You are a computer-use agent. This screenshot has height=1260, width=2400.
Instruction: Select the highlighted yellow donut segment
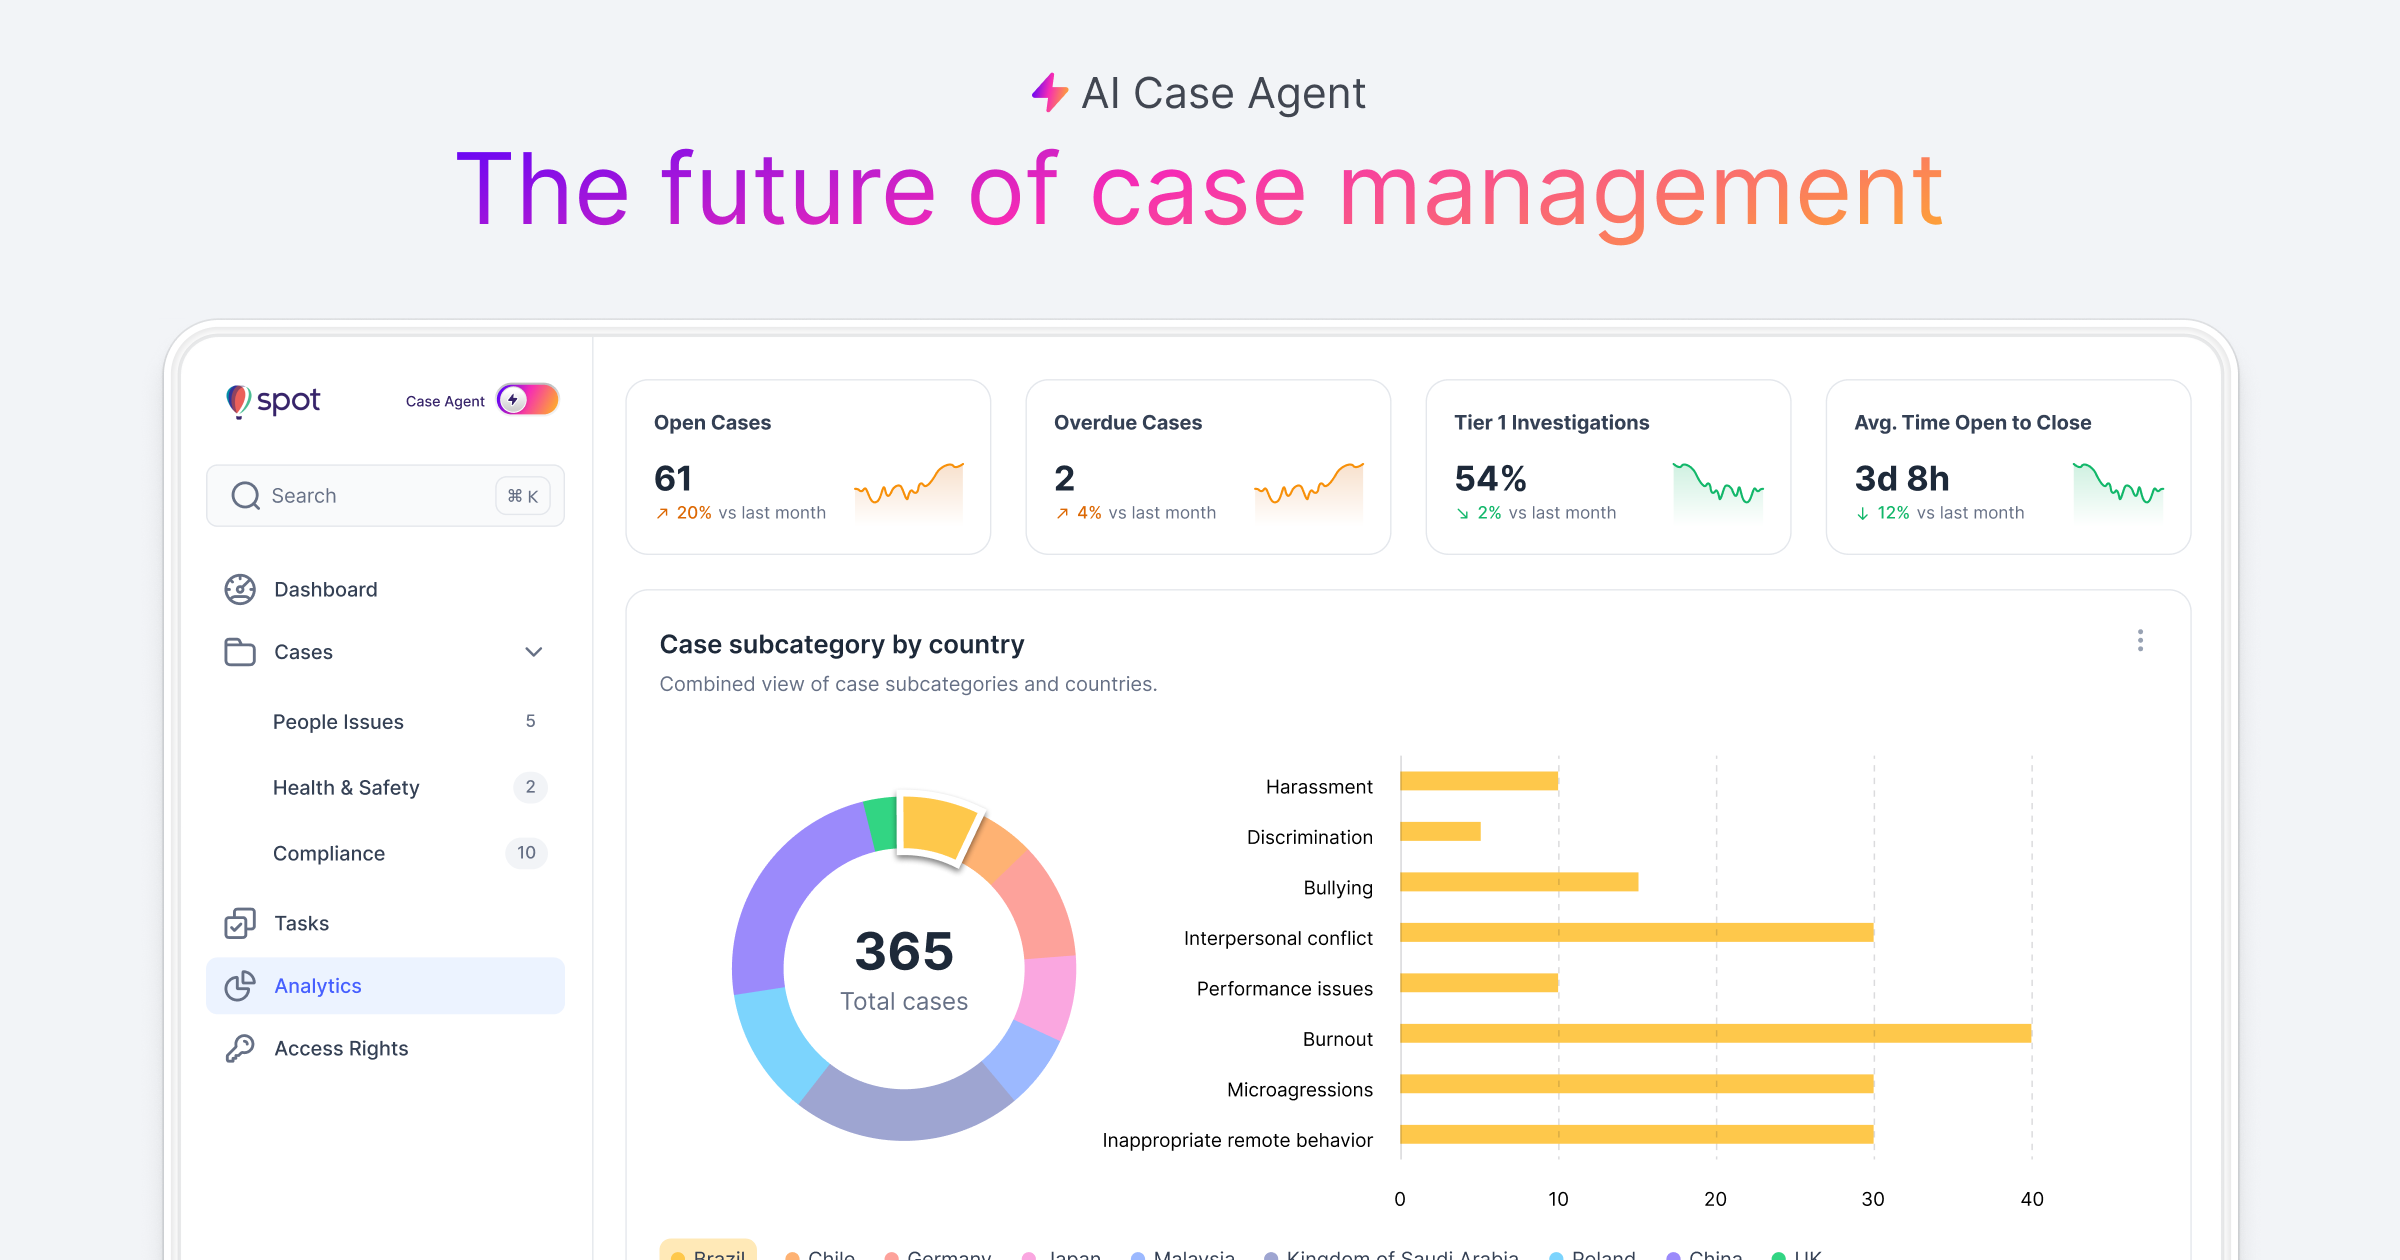pos(938,825)
